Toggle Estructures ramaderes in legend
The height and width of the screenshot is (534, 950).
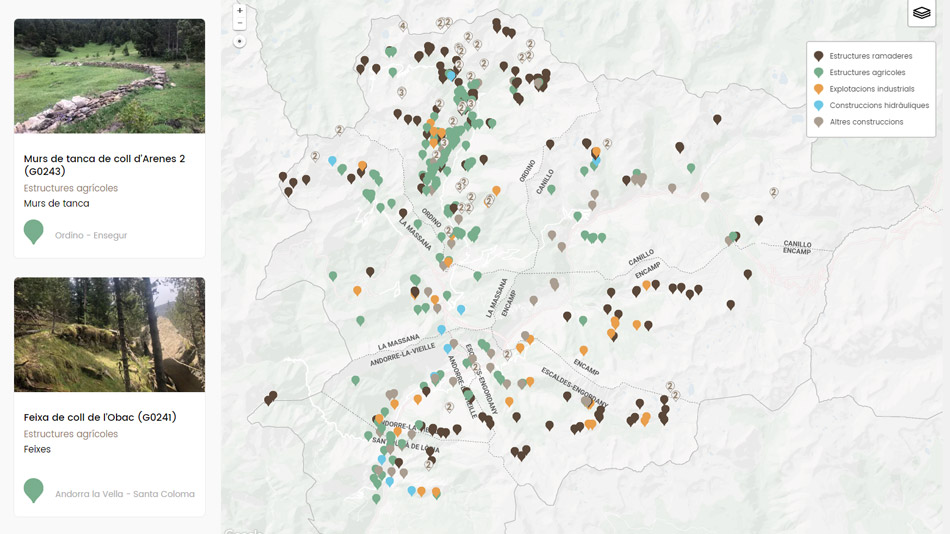[x=870, y=56]
